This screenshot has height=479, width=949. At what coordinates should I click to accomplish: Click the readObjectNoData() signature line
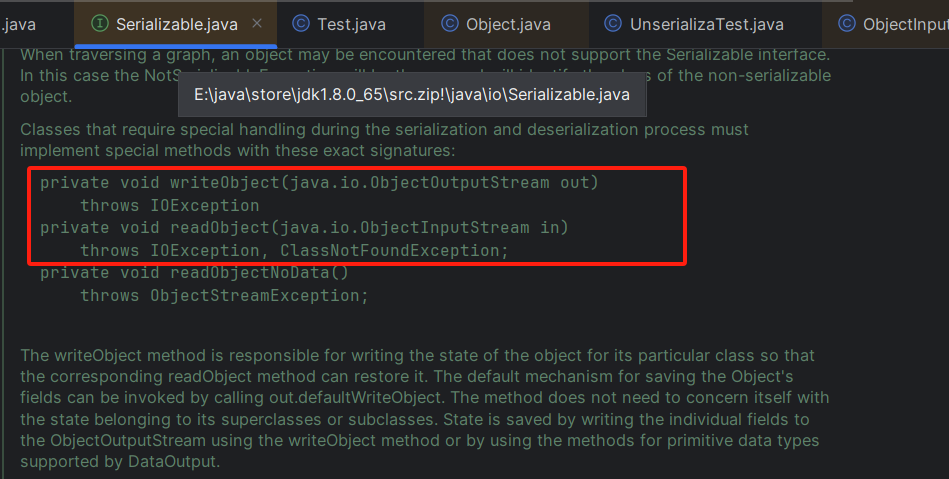[194, 273]
